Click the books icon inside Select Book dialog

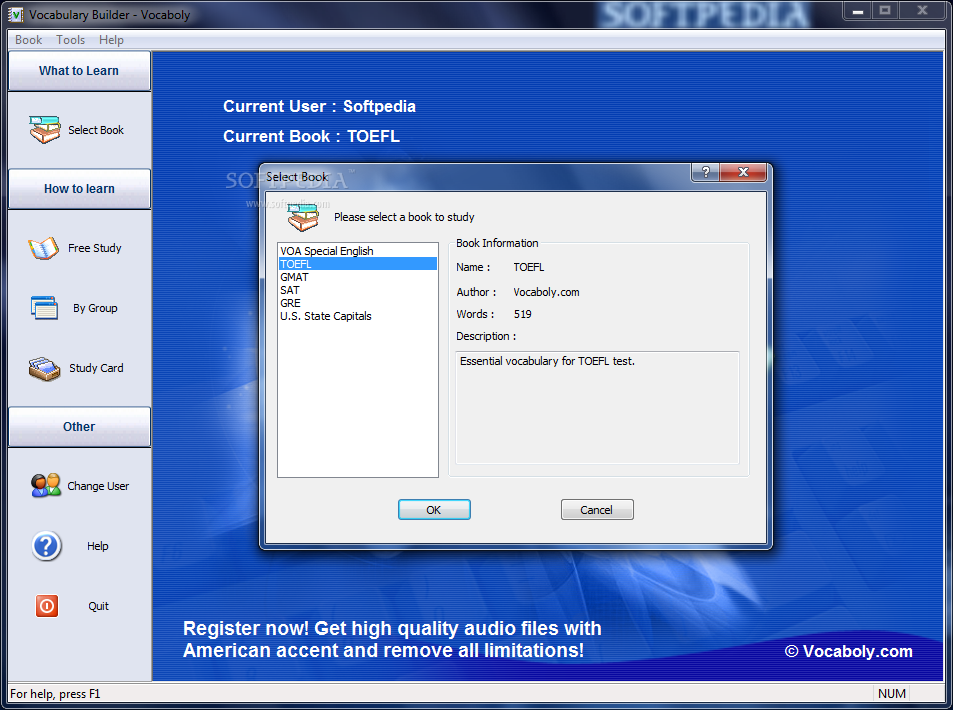[x=303, y=218]
